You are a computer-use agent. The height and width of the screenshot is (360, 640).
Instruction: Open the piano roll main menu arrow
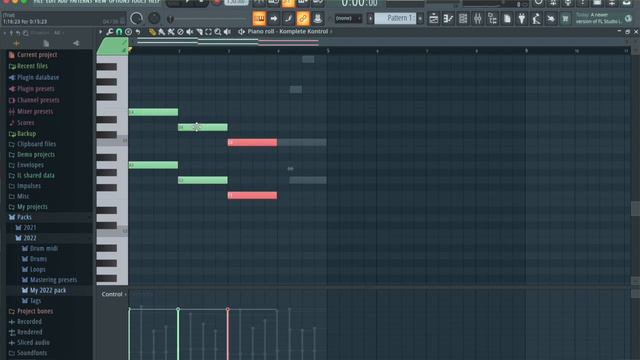point(100,32)
